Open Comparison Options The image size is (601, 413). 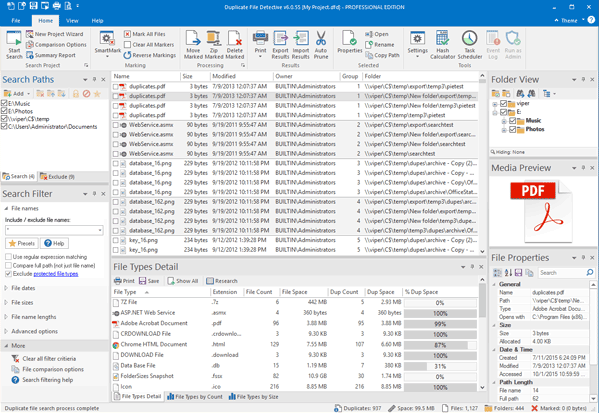pos(56,44)
